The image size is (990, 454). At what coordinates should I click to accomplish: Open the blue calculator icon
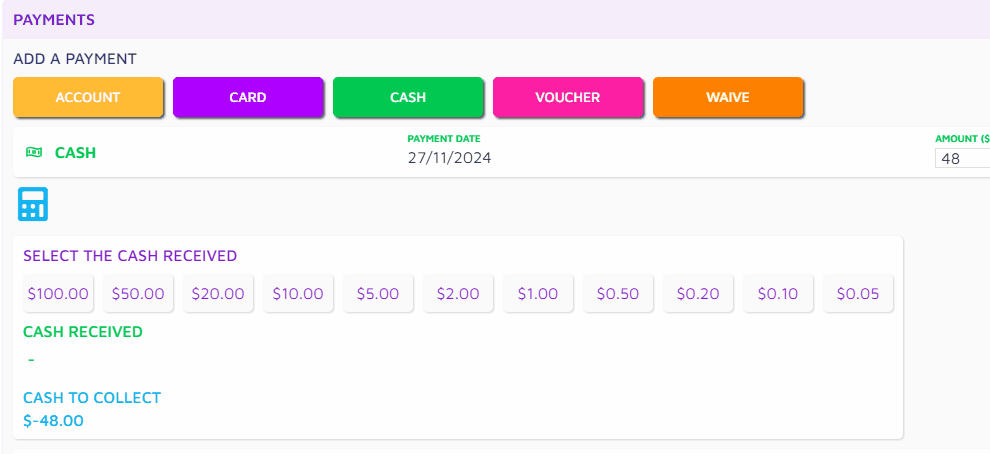pos(33,204)
